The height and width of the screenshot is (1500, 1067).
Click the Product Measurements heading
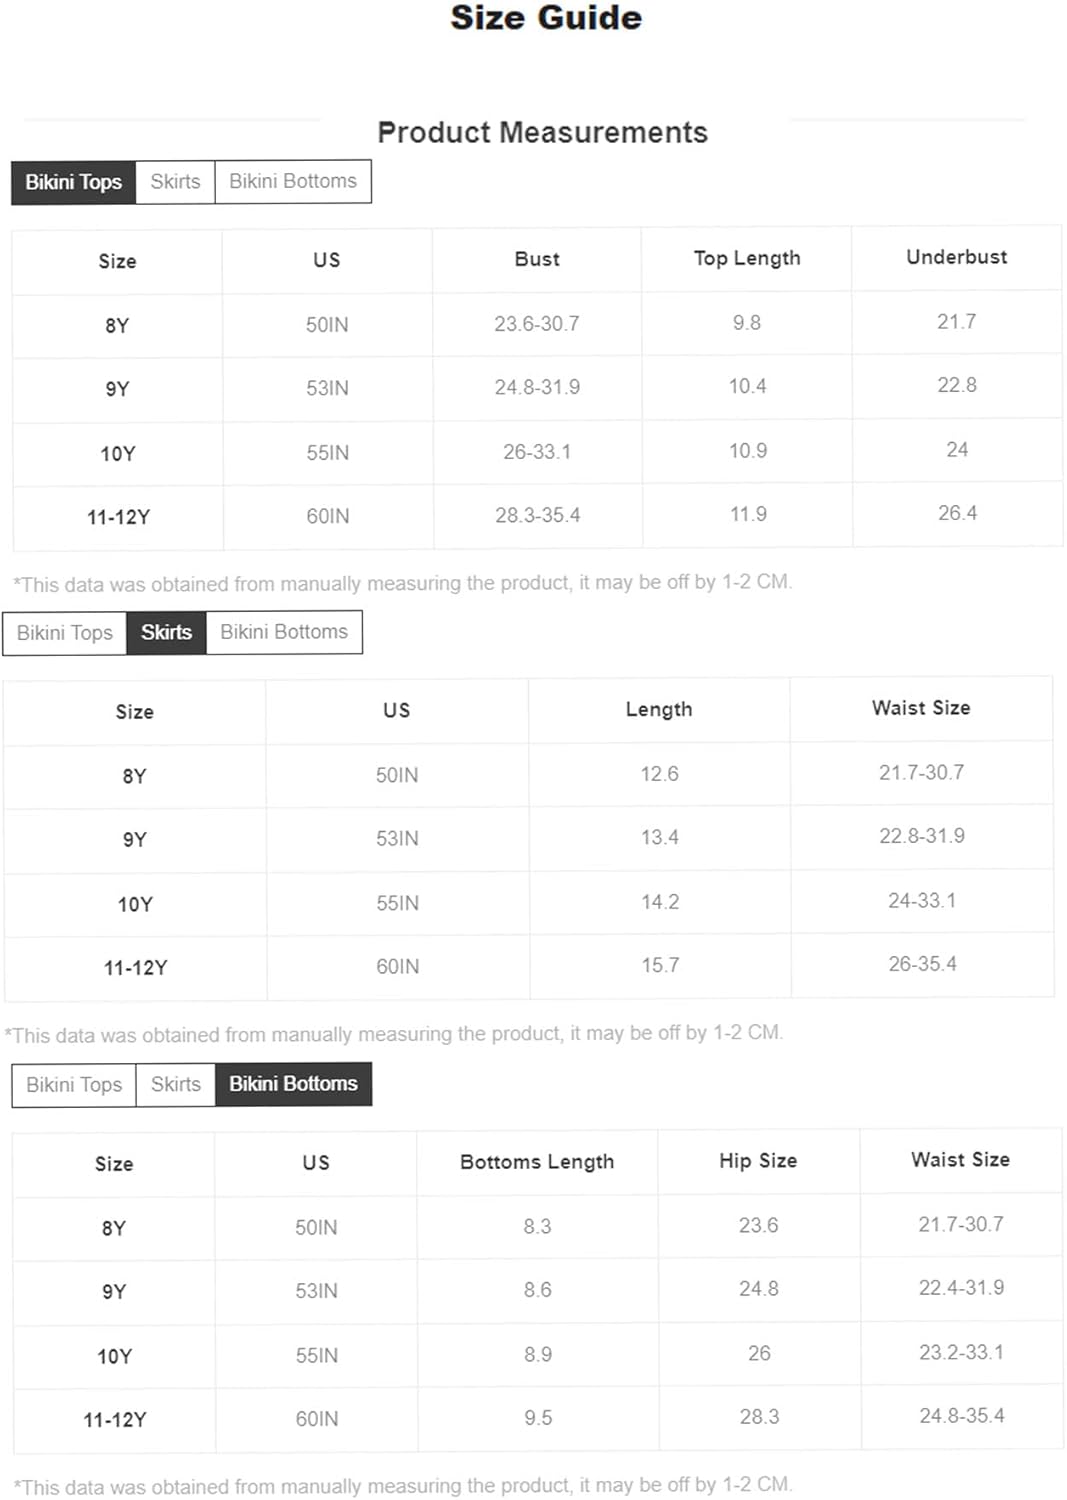542,133
